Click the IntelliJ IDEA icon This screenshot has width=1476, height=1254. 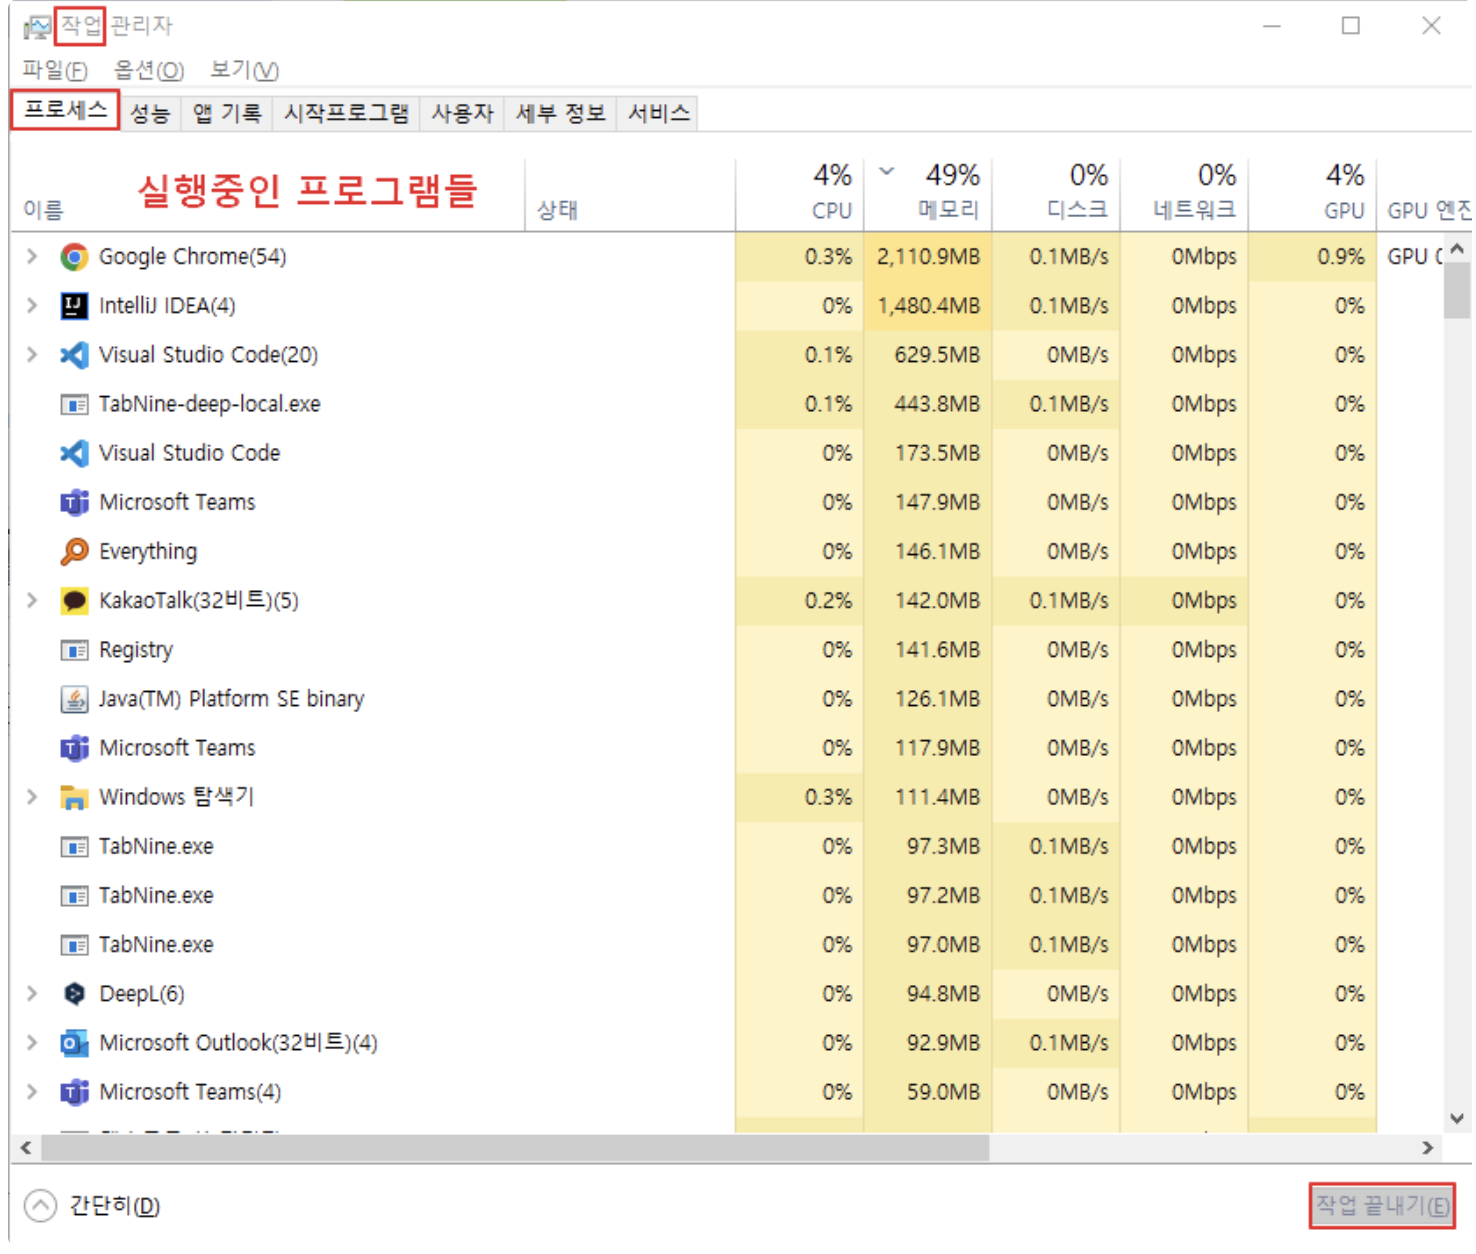coord(74,306)
